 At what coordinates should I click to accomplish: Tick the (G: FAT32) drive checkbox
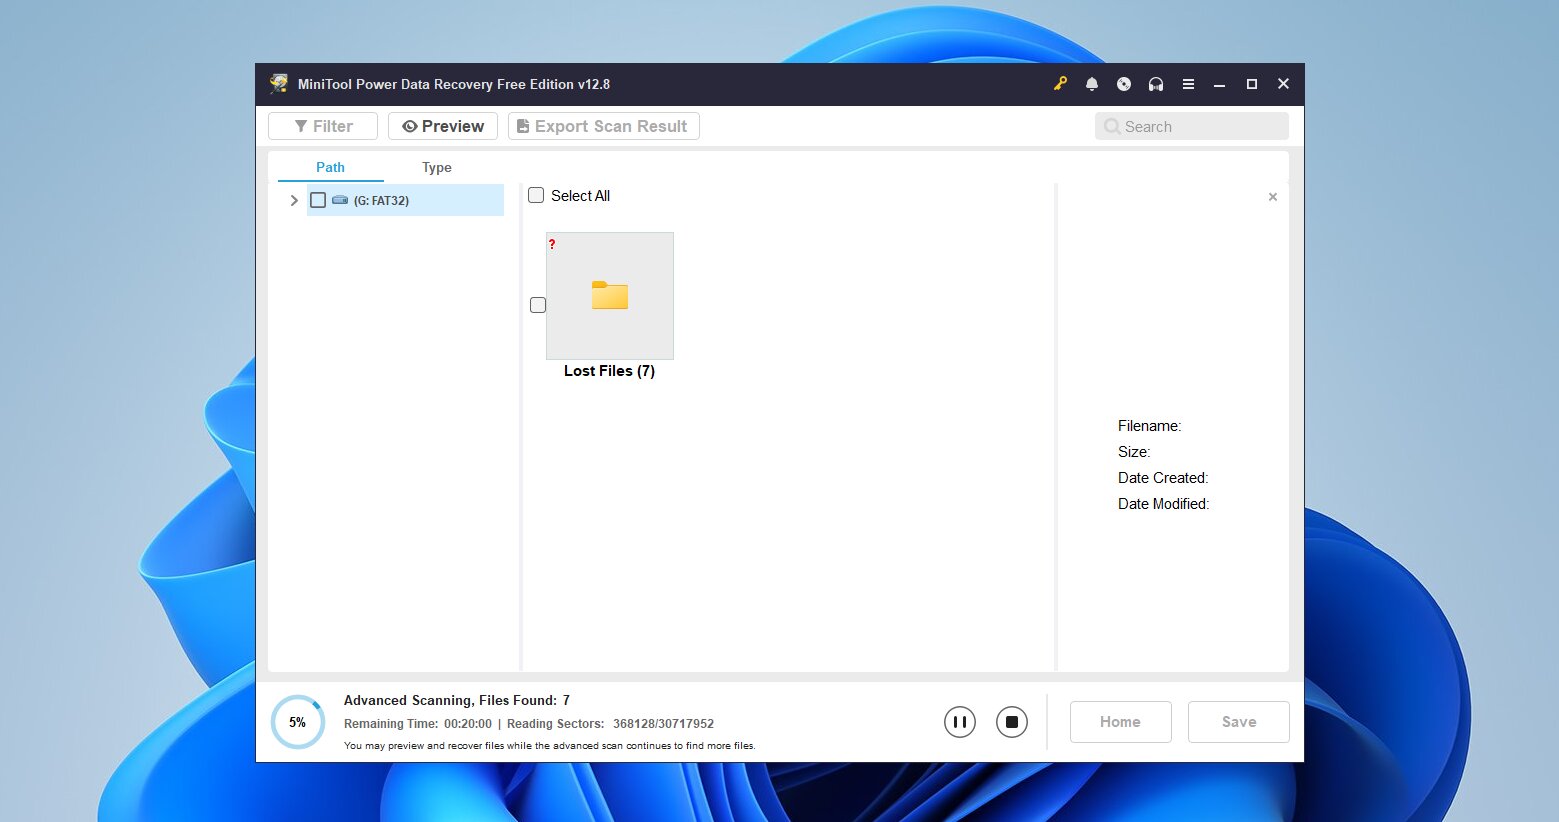click(x=318, y=200)
